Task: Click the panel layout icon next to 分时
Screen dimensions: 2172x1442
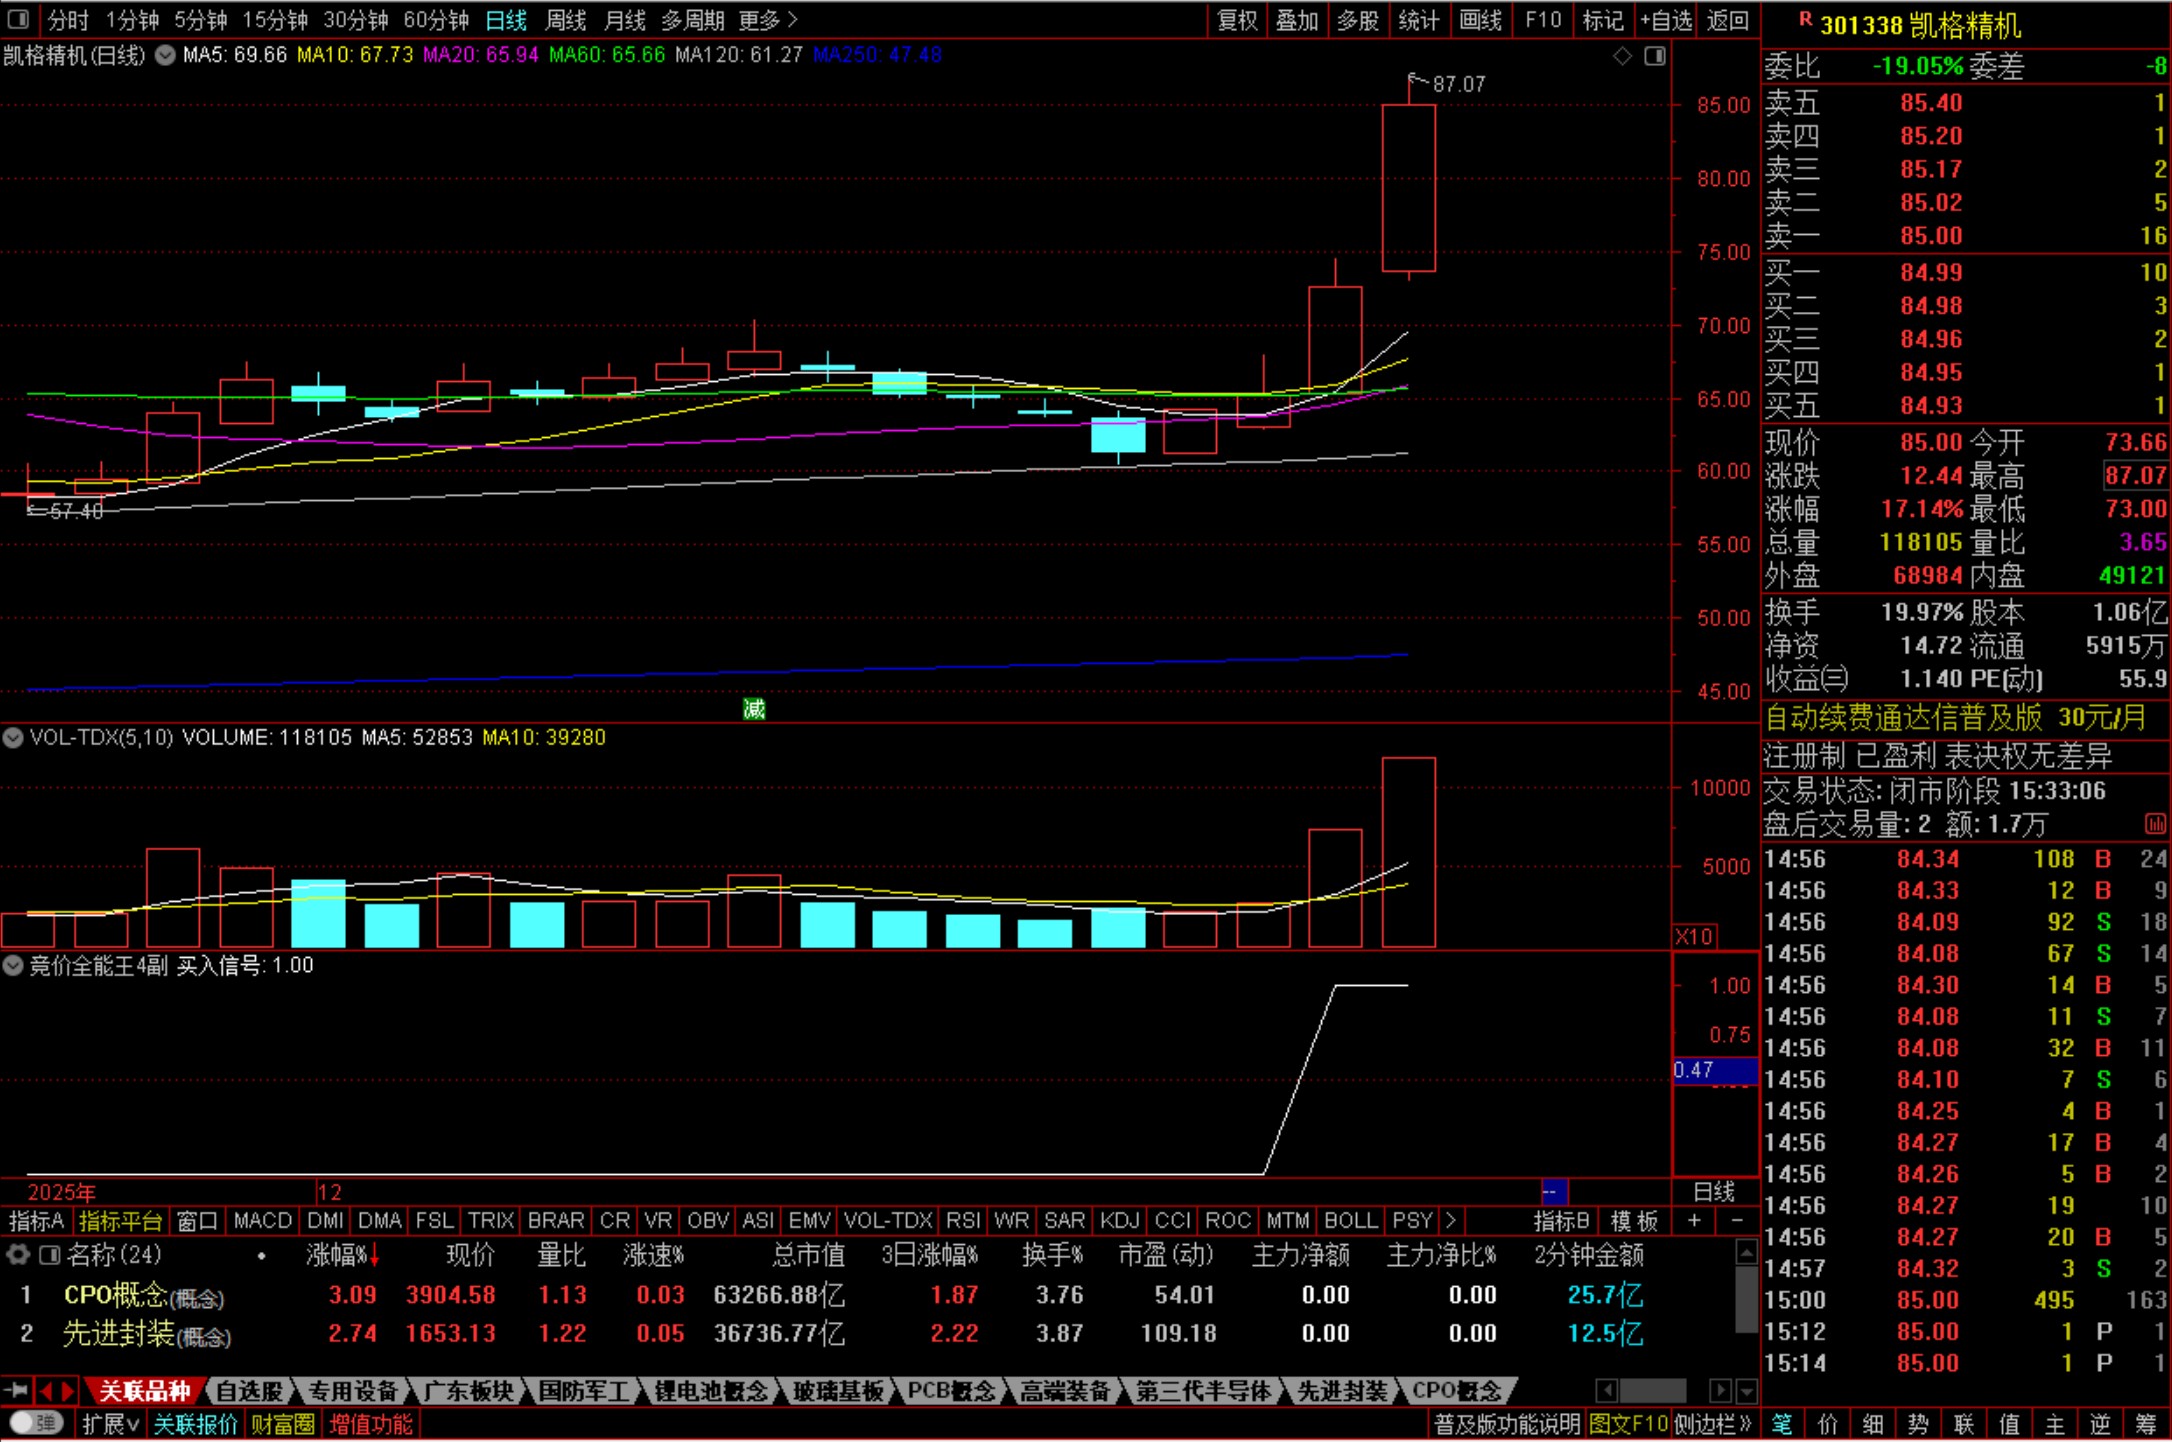Action: (18, 19)
